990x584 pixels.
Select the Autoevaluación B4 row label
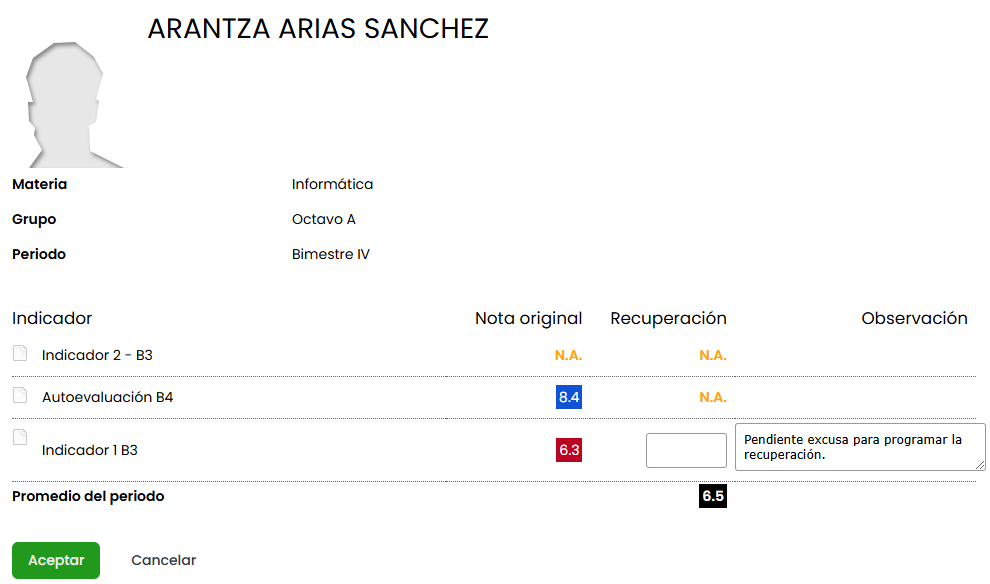[107, 397]
